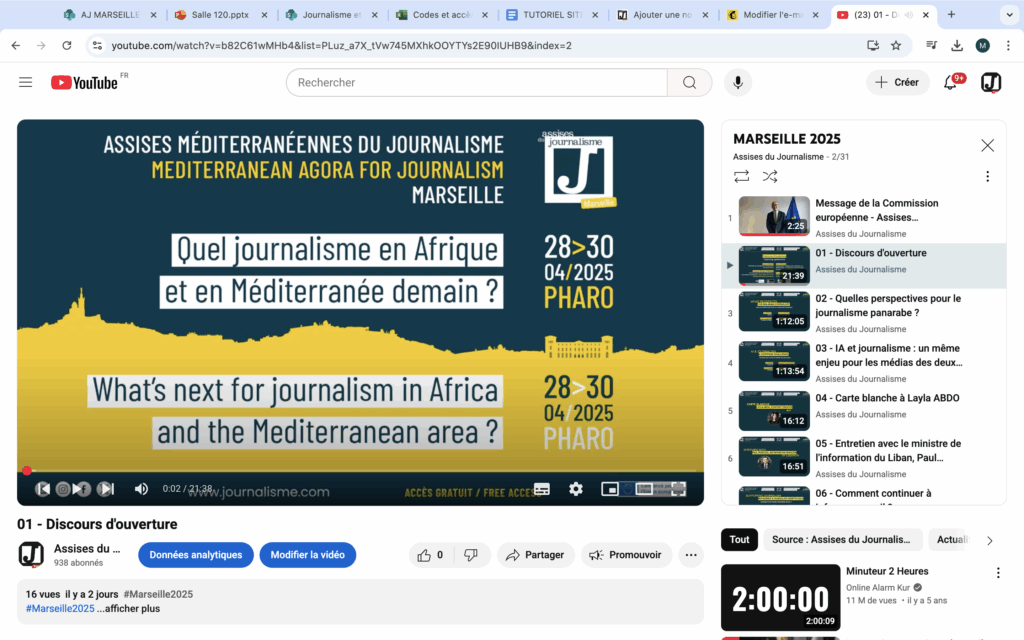
Task: Open the #Marseille2025 hashtag link in blue
Action: 60,609
